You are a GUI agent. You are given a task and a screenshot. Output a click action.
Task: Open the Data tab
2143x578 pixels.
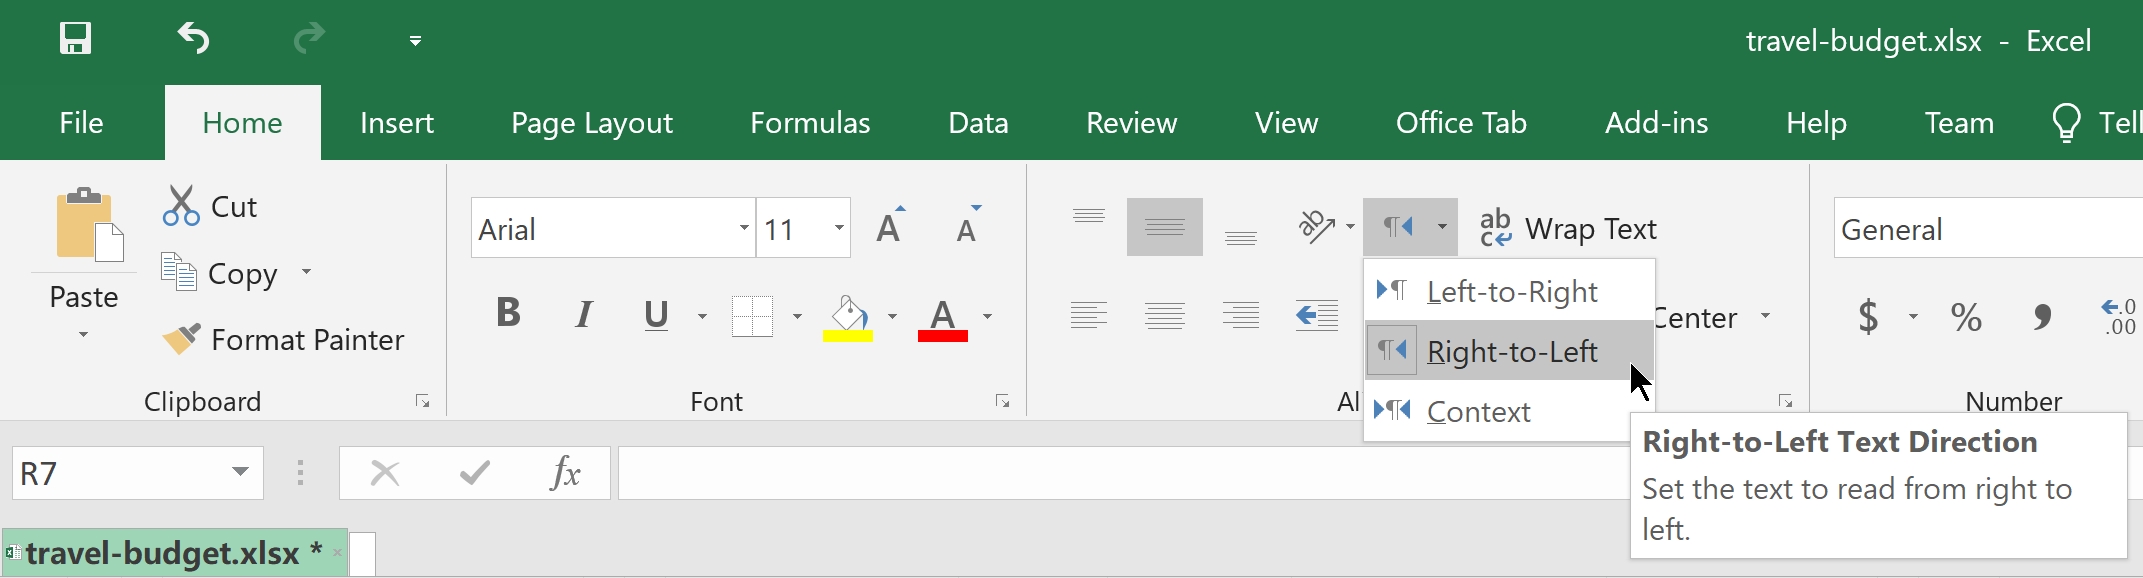(978, 123)
